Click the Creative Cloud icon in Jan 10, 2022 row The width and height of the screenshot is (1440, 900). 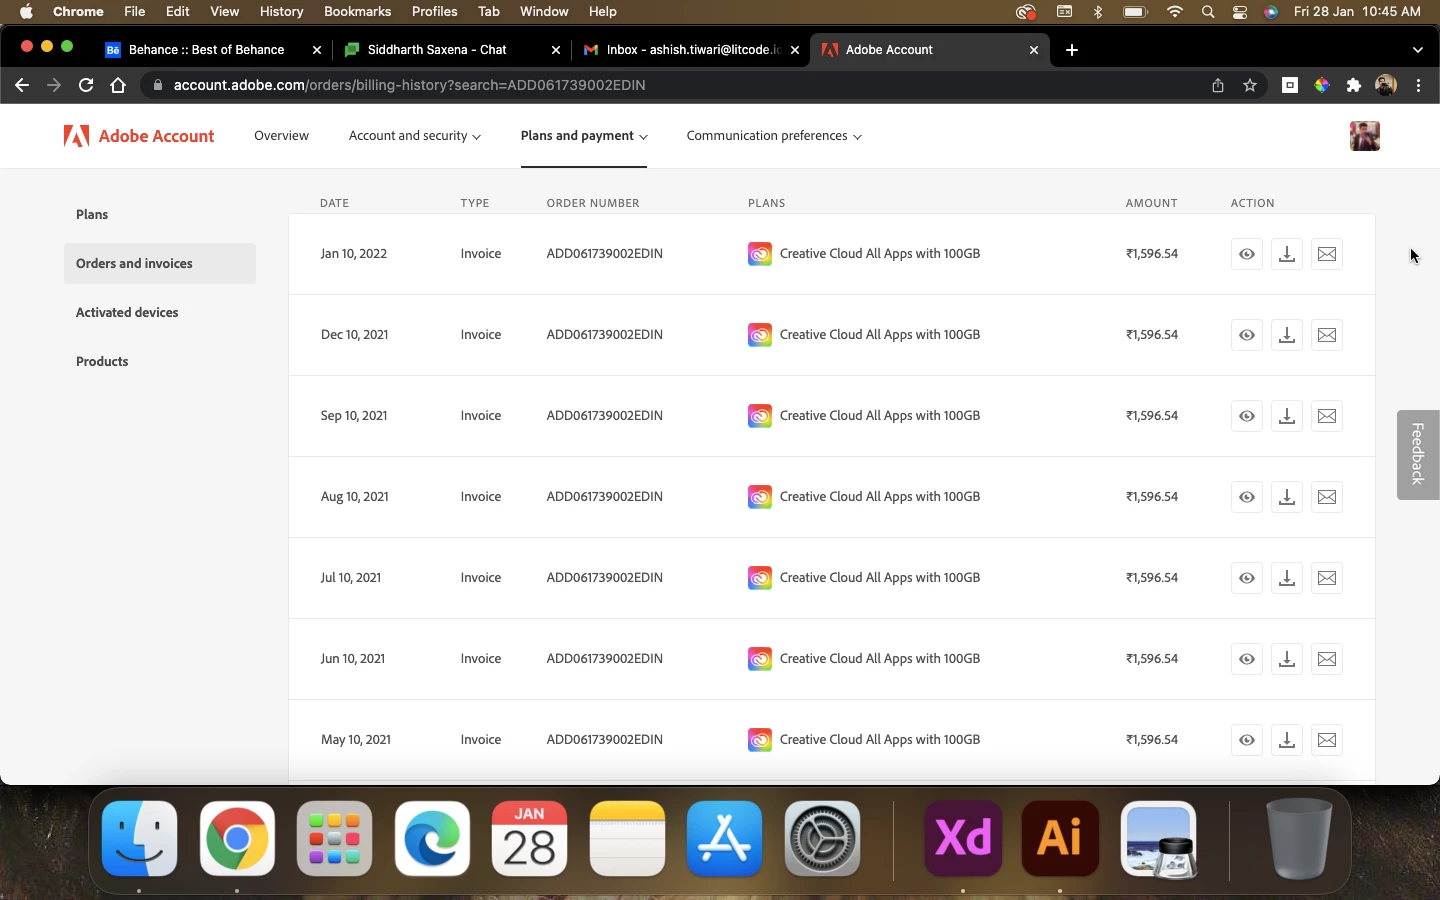pyautogui.click(x=760, y=254)
